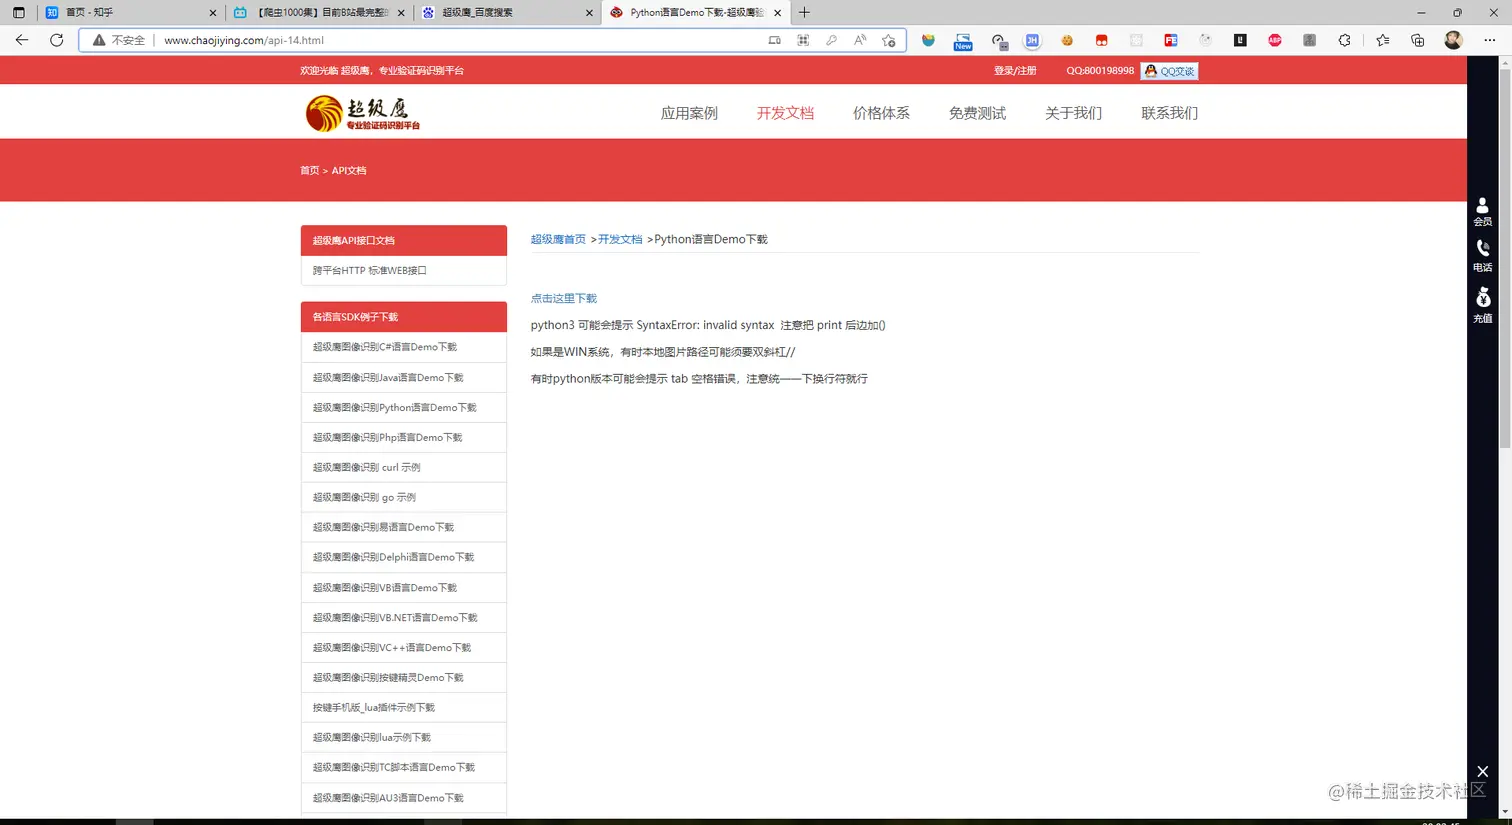Click the 登录/注册 link
Image resolution: width=1512 pixels, height=825 pixels.
[1015, 71]
